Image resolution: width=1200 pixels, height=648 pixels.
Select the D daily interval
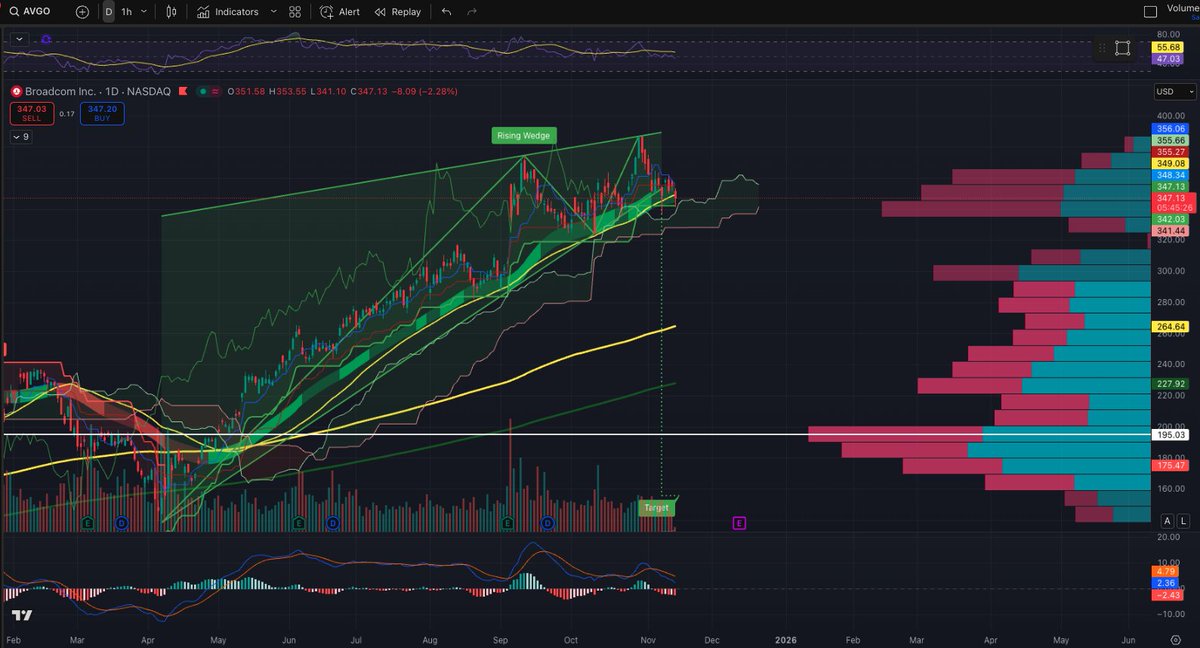108,12
